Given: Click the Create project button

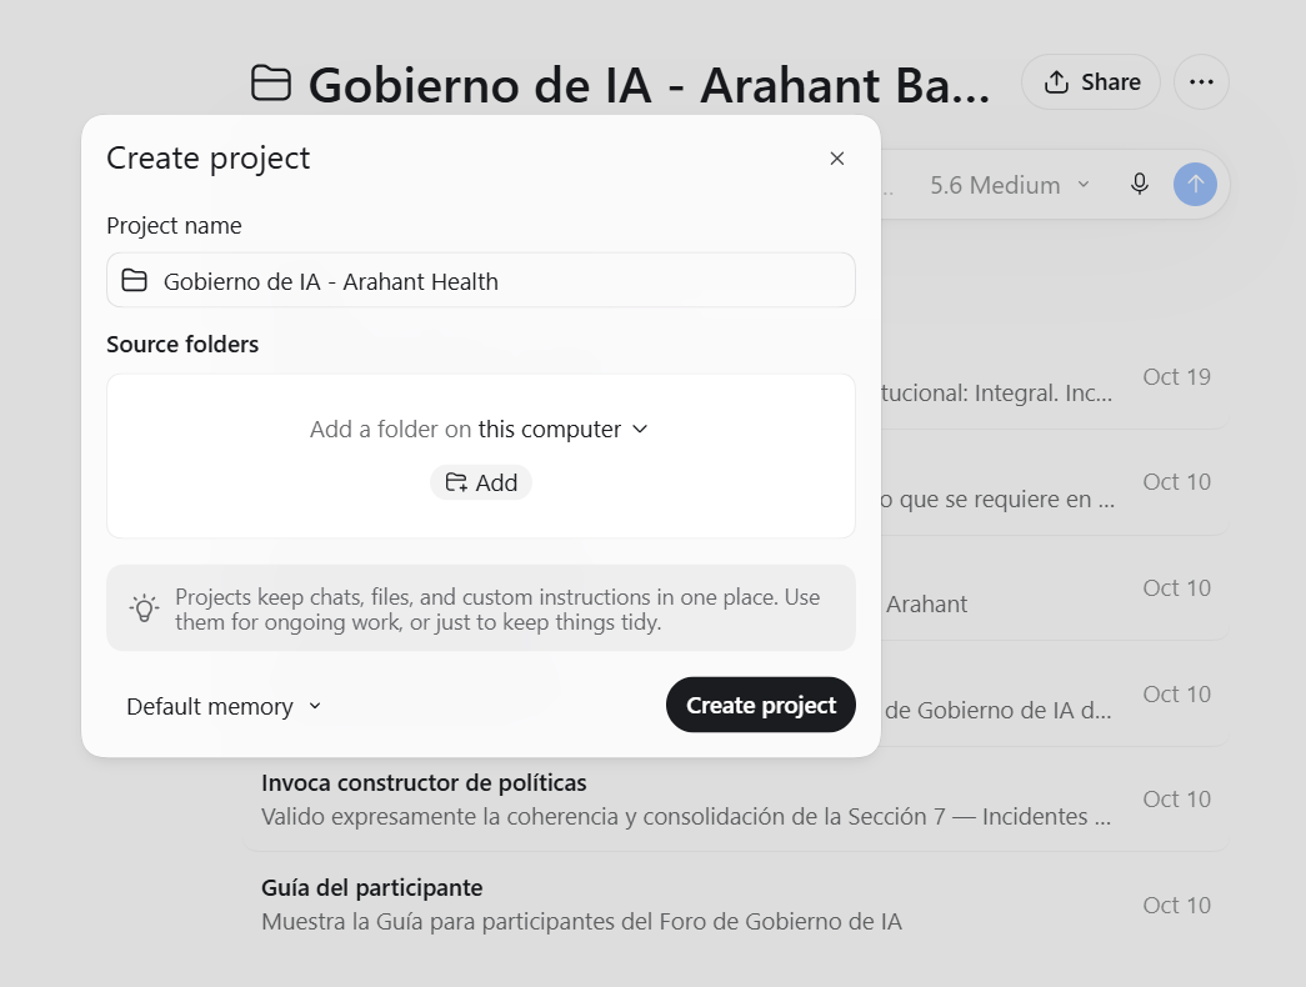Looking at the screenshot, I should [761, 705].
